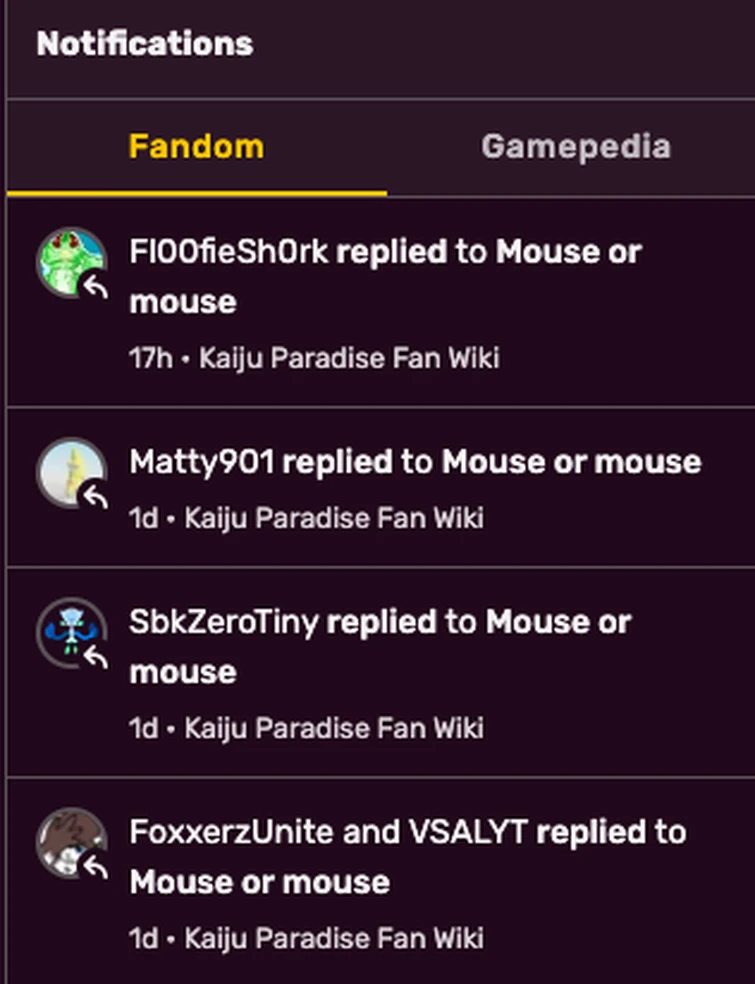Viewport: 755px width, 984px height.
Task: Click SbkZeroTiny's blue character avatar
Action: [x=68, y=630]
